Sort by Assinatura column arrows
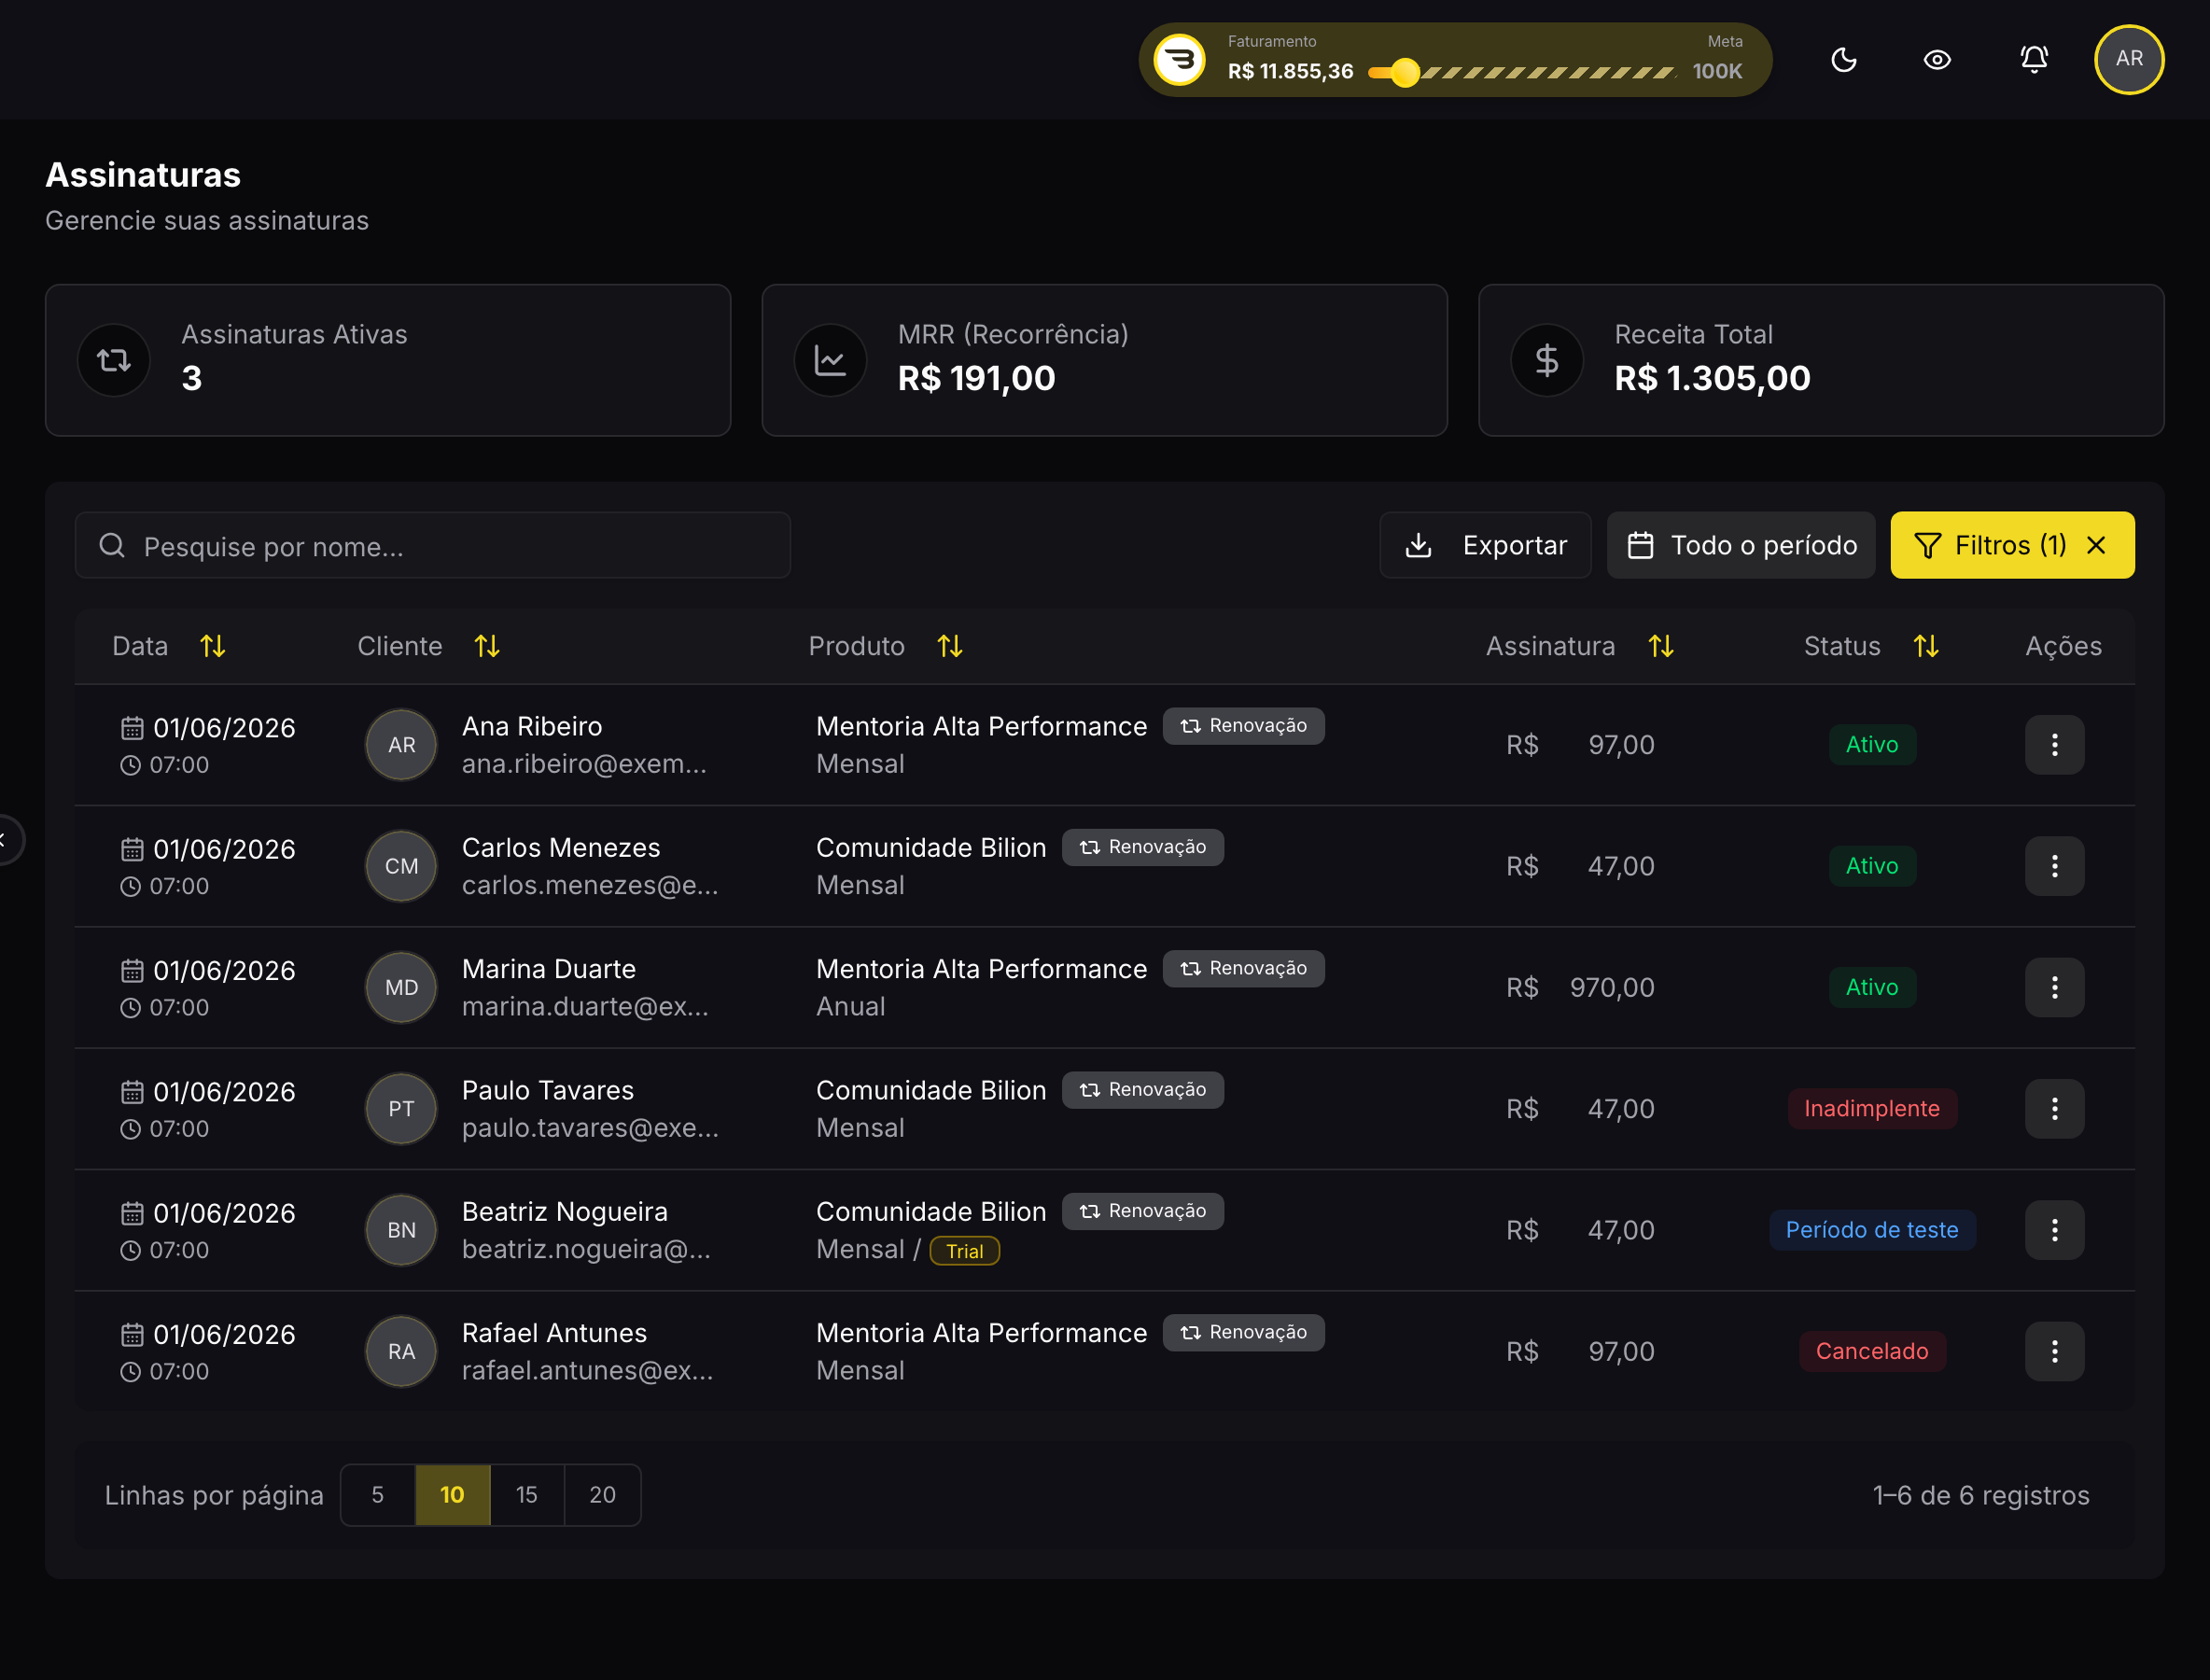The height and width of the screenshot is (1680, 2210). 1661,646
